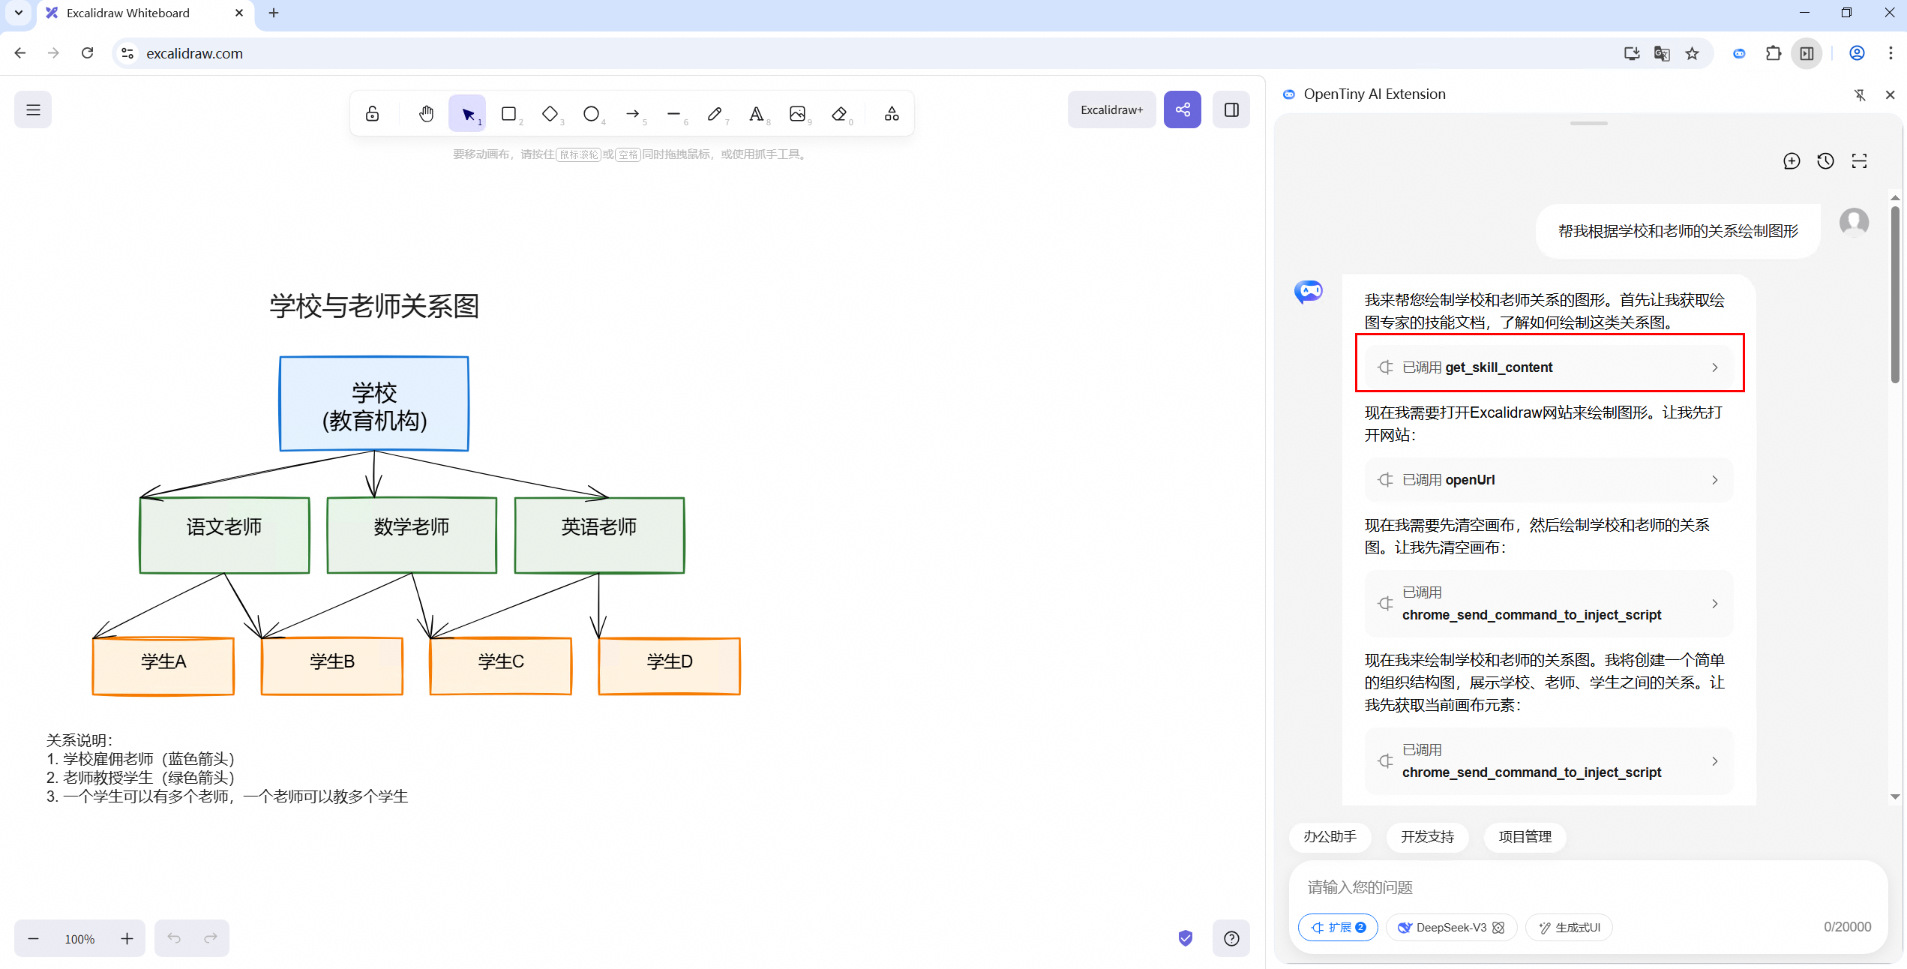
Task: Click the Redo arrow
Action: point(211,939)
